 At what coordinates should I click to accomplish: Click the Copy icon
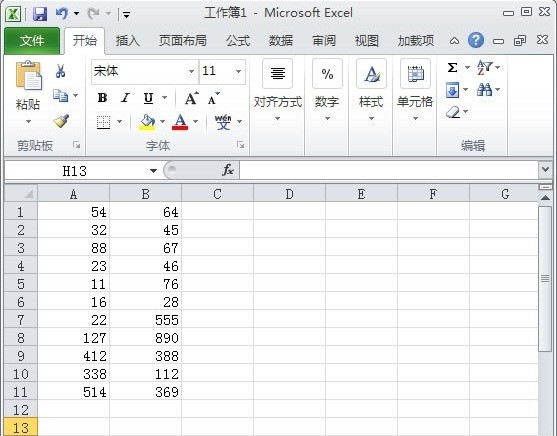tap(60, 95)
